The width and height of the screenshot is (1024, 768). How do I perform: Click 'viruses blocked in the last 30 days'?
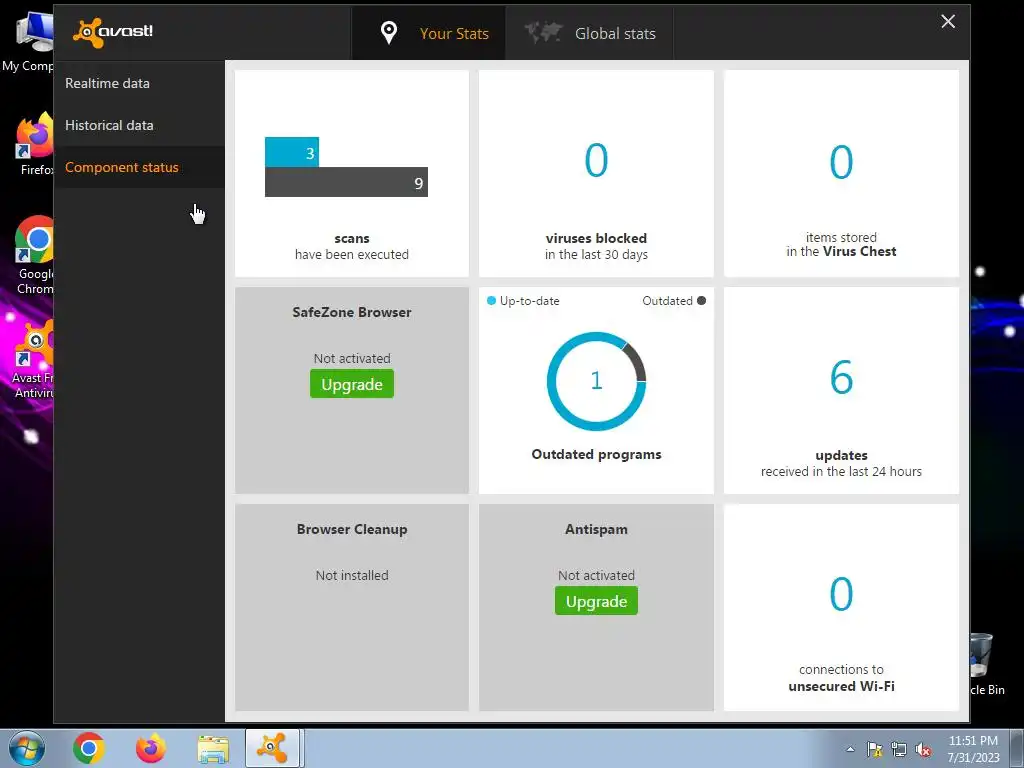click(x=596, y=247)
